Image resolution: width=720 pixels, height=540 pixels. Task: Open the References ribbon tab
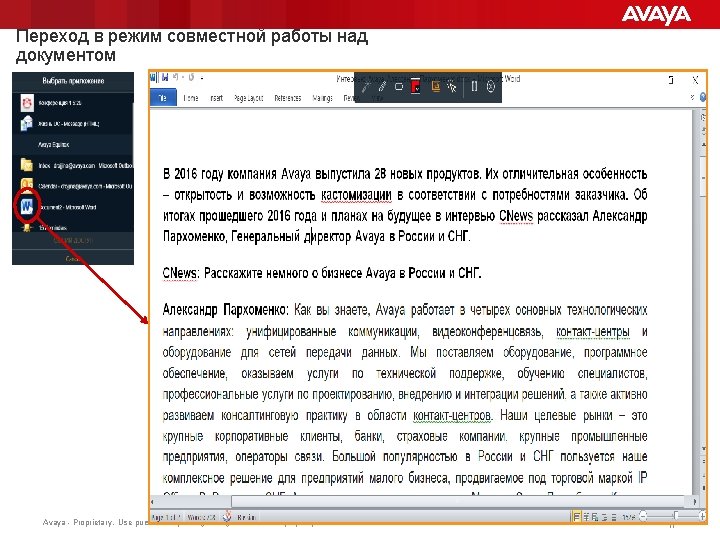click(x=287, y=98)
